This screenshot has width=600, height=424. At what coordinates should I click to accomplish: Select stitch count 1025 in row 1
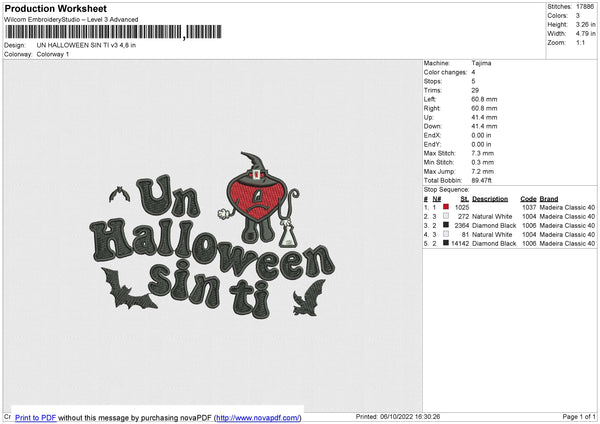pos(462,207)
